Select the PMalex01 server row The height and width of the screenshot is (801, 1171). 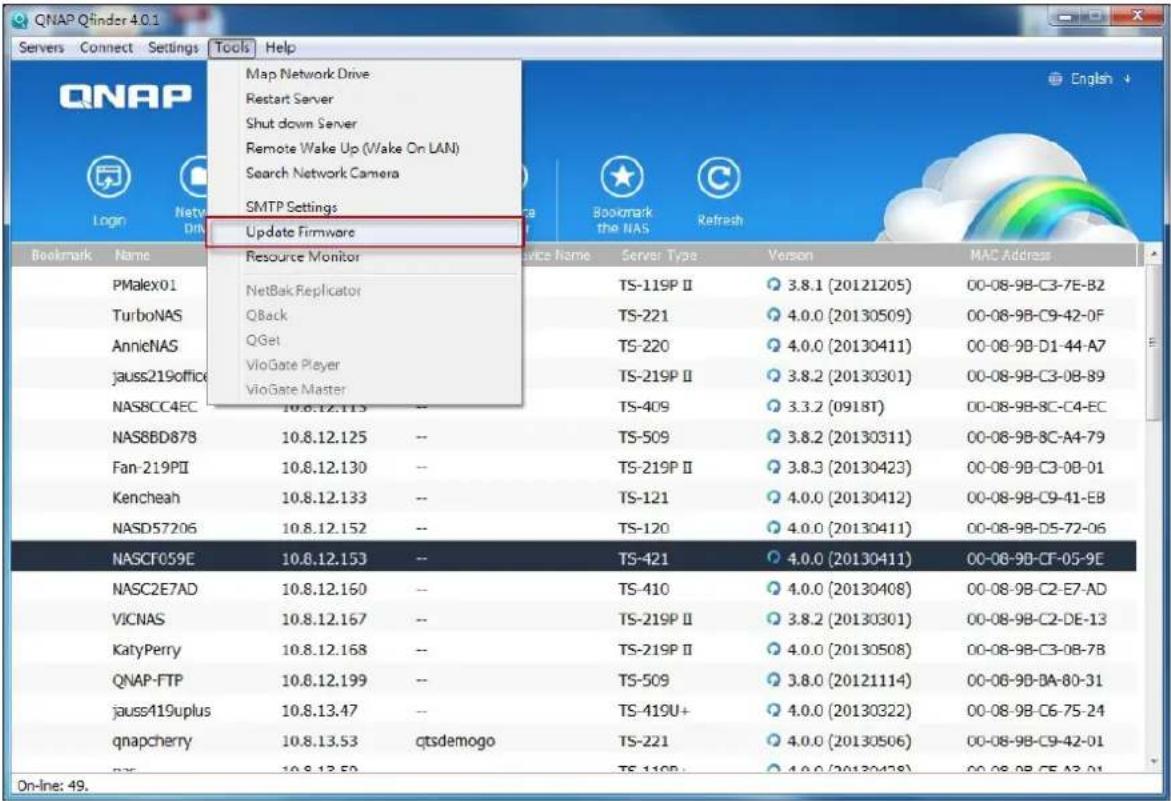[x=574, y=284]
